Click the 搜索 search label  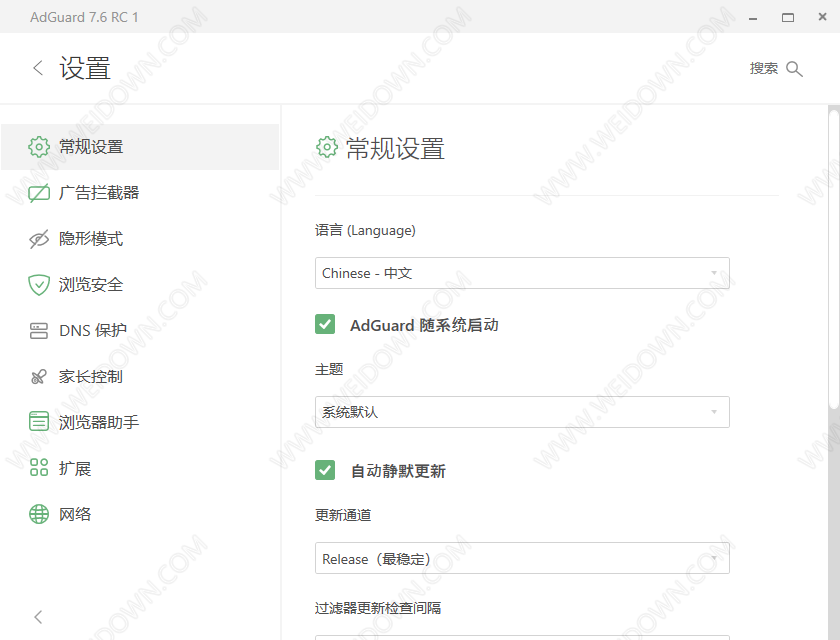(x=763, y=69)
